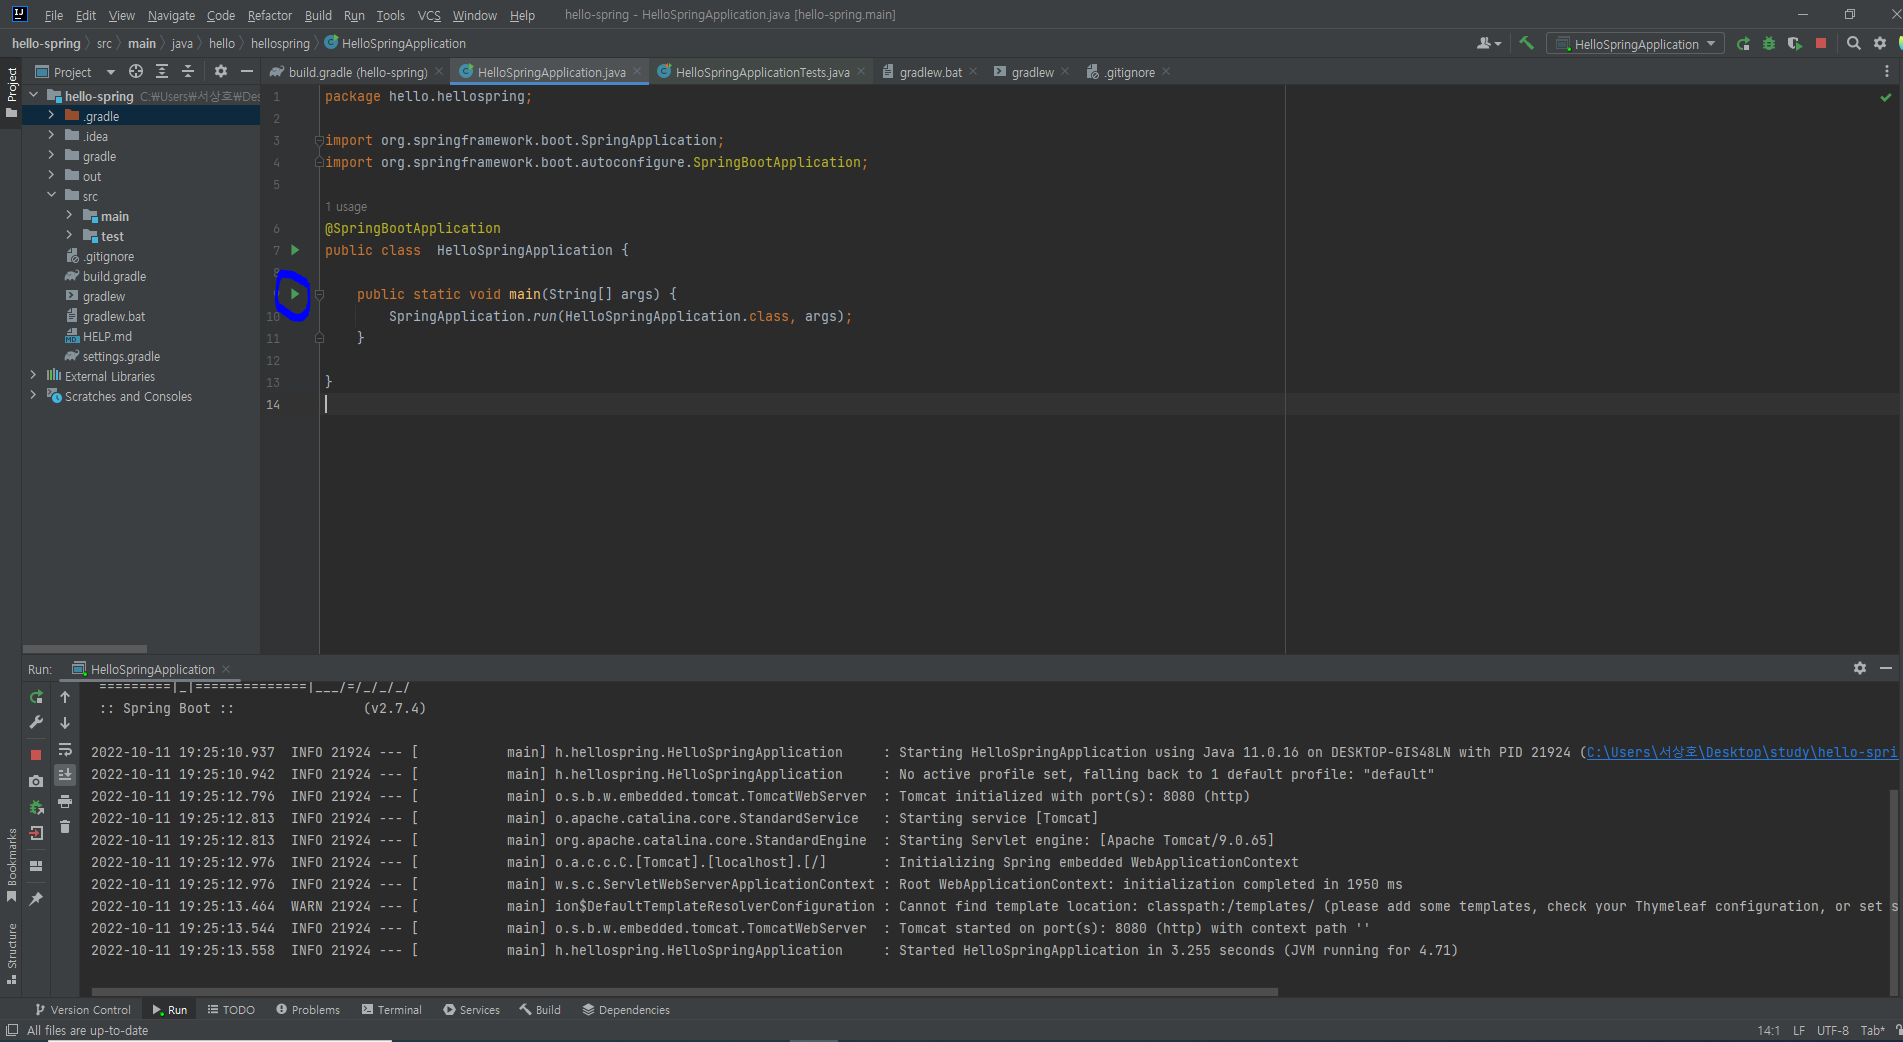
Task: Open the project path link in console log
Action: tap(1741, 752)
